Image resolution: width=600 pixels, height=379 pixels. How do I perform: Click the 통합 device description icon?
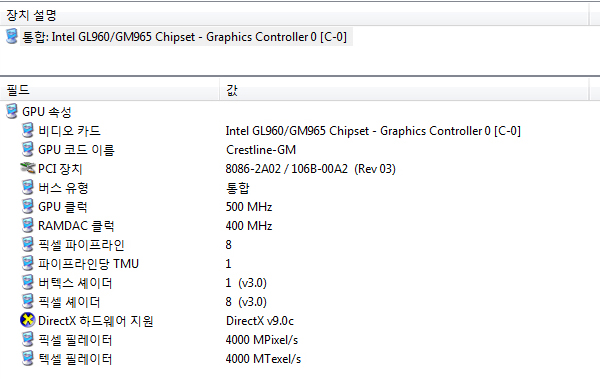[x=12, y=36]
